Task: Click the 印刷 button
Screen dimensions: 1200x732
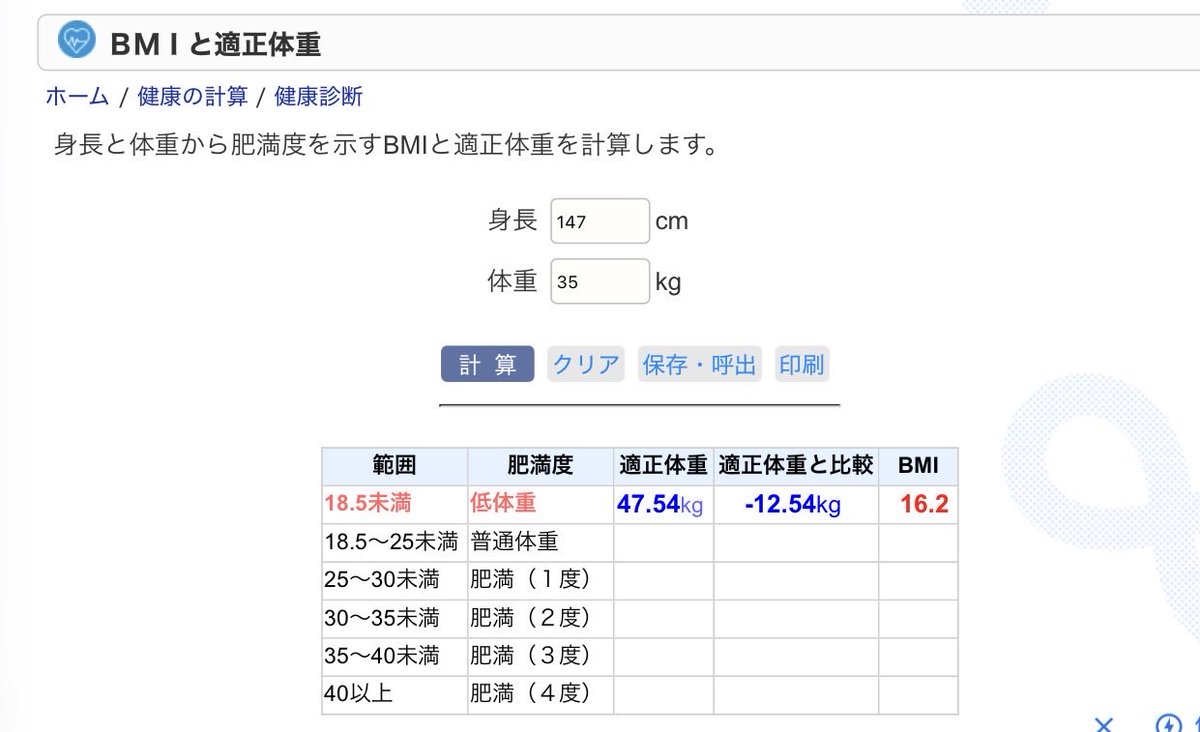Action: pyautogui.click(x=802, y=364)
